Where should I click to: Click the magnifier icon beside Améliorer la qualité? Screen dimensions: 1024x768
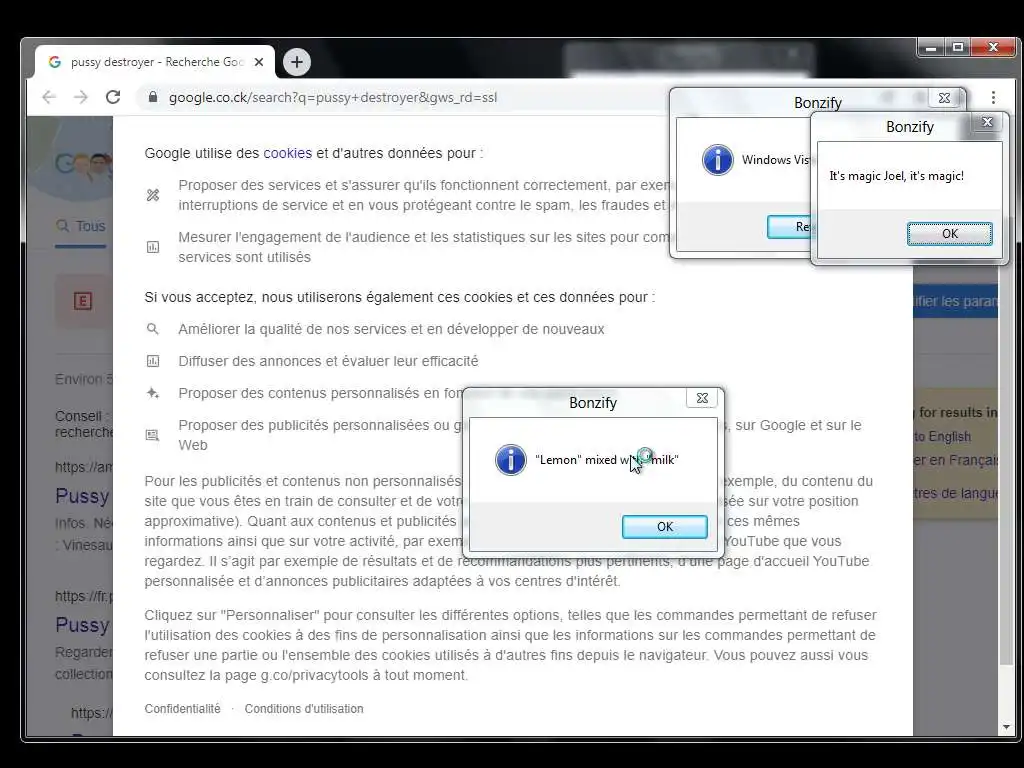coord(153,328)
